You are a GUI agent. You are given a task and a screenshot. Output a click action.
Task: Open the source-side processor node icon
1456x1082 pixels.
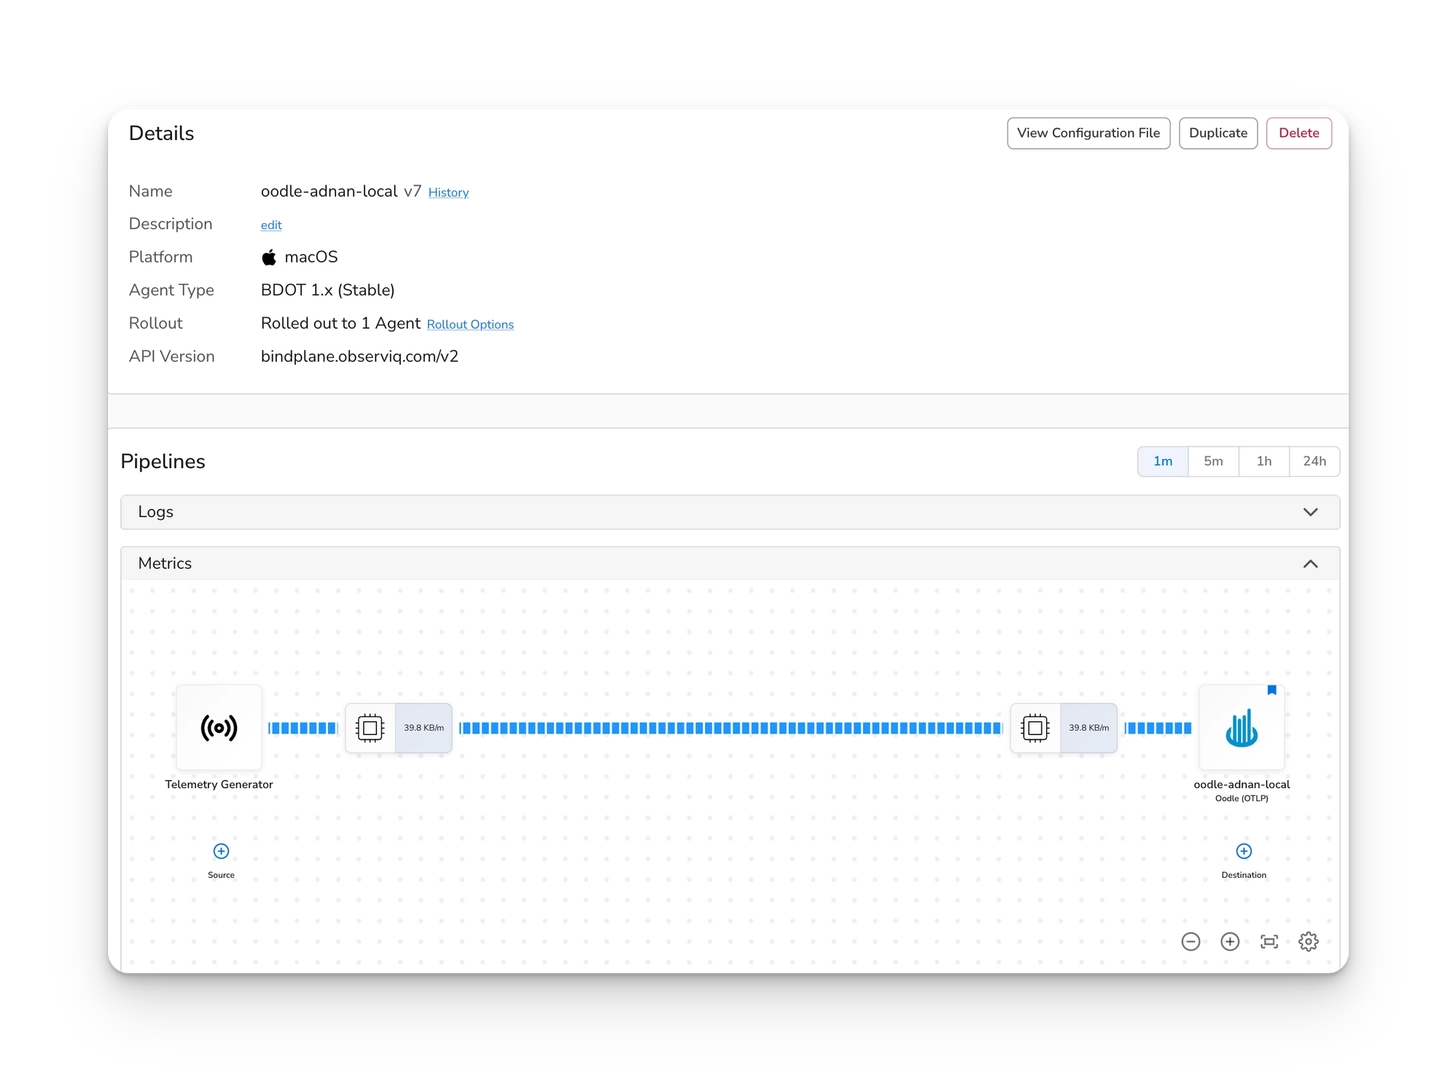[x=370, y=728]
